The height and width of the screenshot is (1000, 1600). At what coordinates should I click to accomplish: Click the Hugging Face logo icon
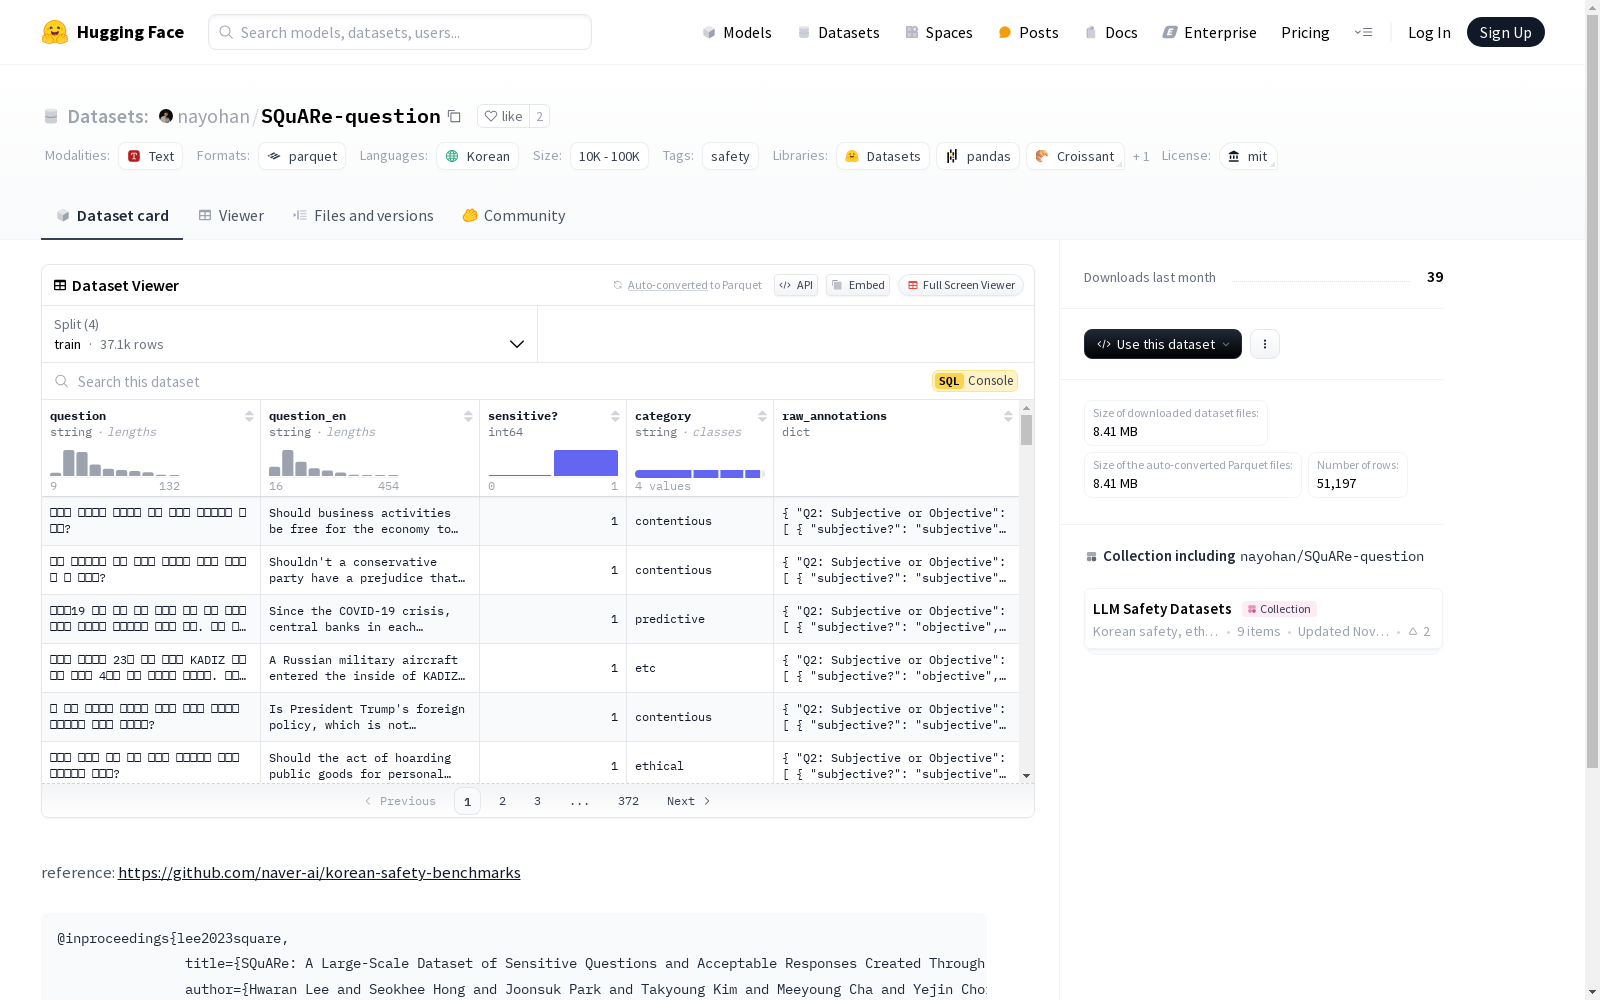coord(55,32)
